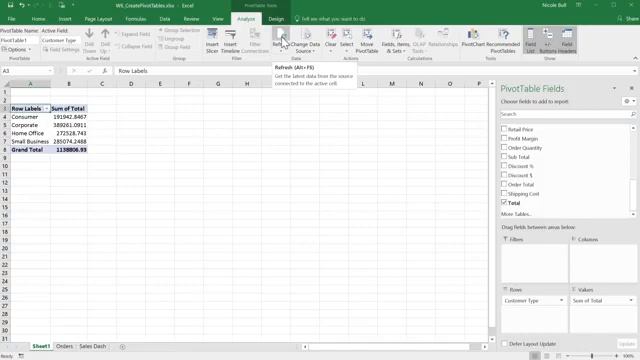640x360 pixels.
Task: Click the new sheet plus icon
Action: pos(122,347)
